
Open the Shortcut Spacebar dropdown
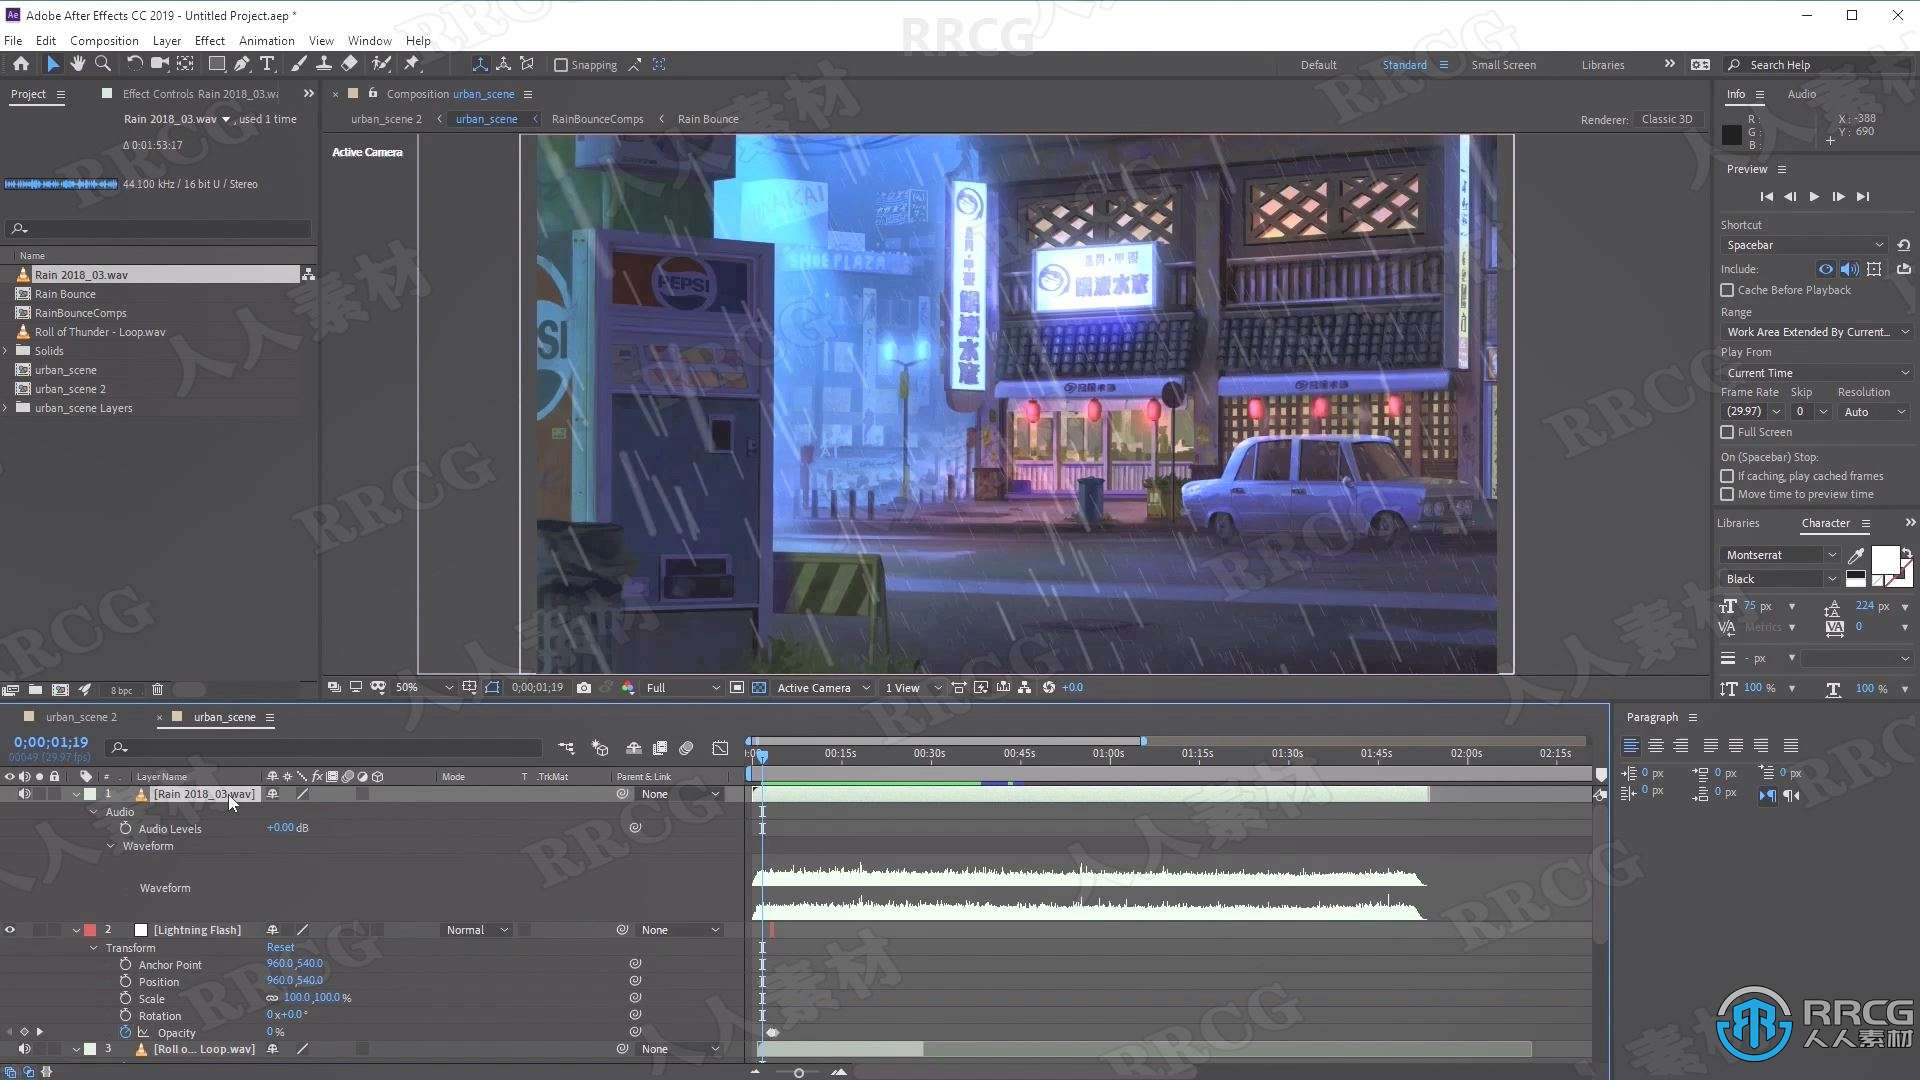(1804, 245)
